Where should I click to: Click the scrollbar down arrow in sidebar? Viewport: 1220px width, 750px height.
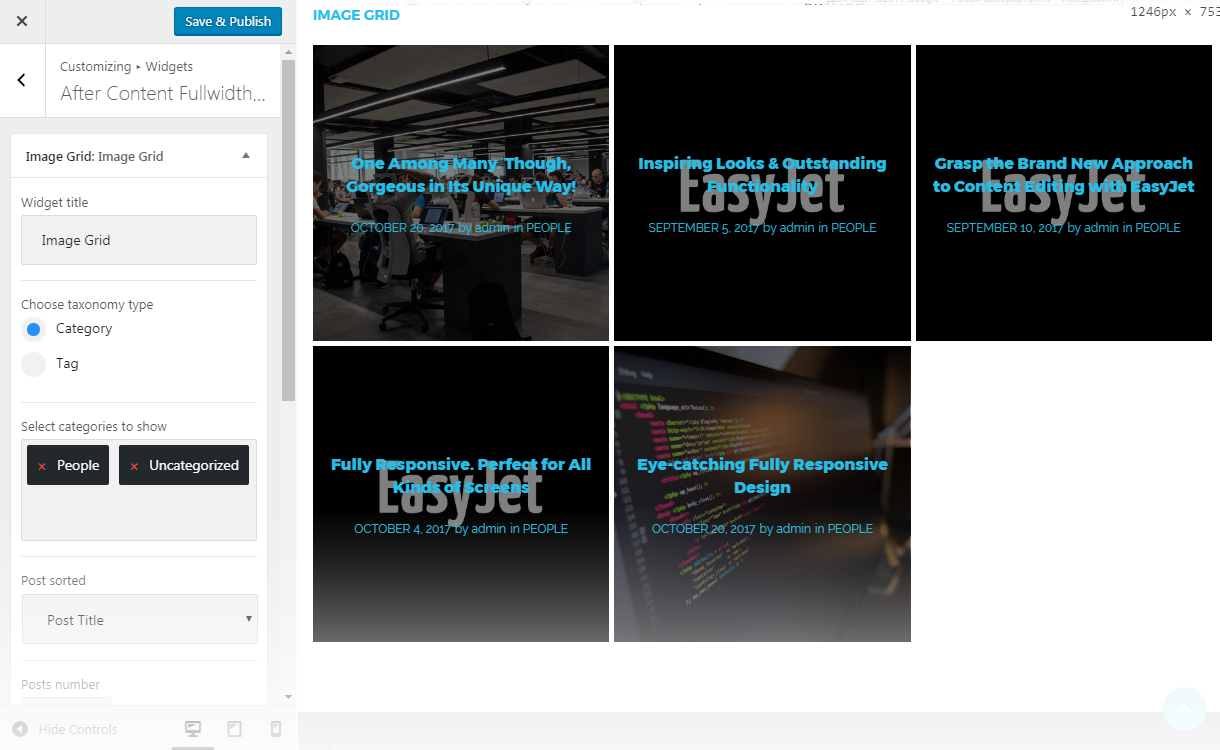pos(289,697)
